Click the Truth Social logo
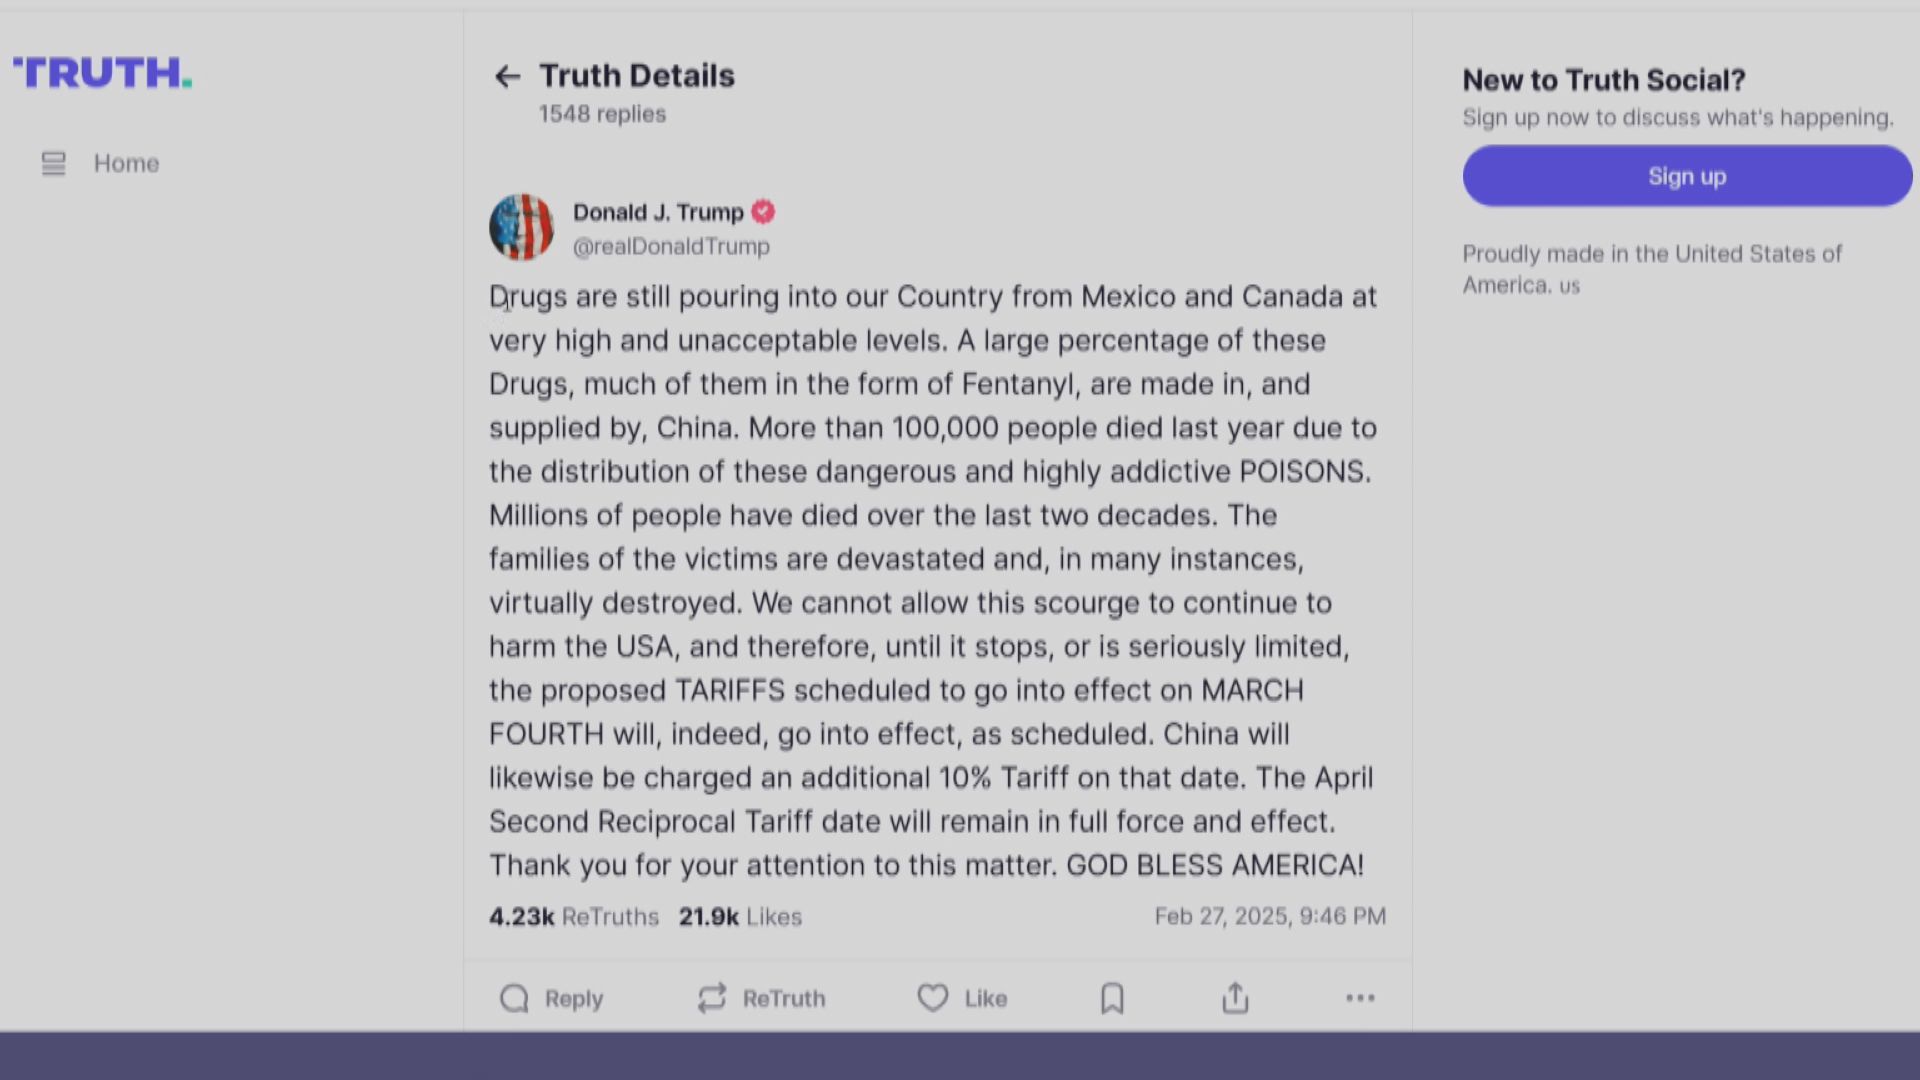Image resolution: width=1920 pixels, height=1080 pixels. point(102,73)
